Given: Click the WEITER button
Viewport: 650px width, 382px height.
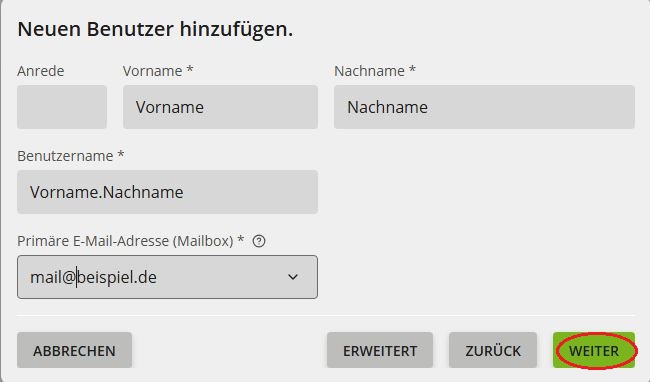Looking at the screenshot, I should click(x=594, y=350).
